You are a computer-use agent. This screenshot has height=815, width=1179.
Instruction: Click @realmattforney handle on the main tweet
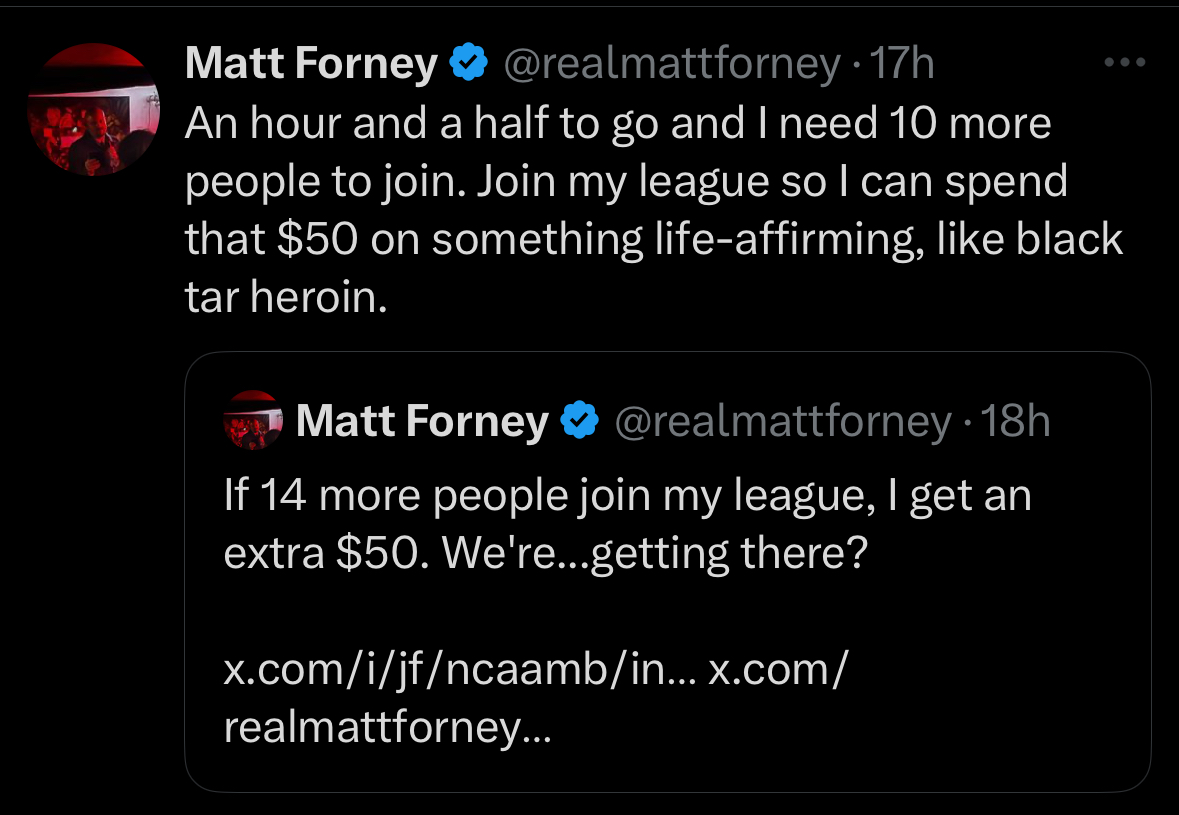[671, 65]
